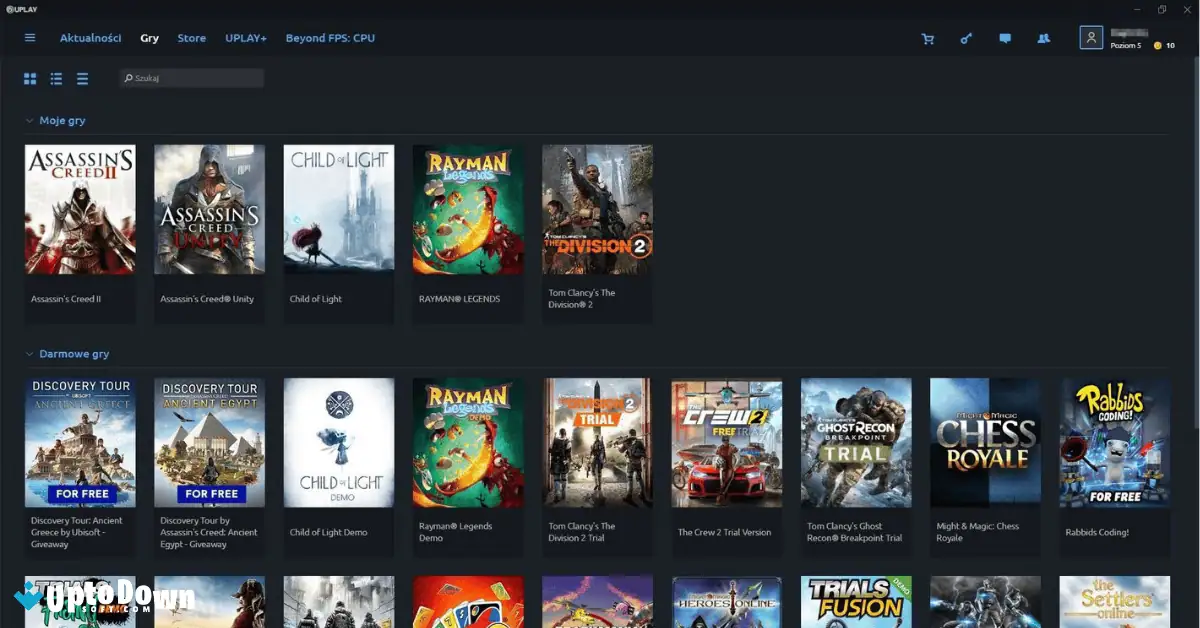Open the hamburger navigation menu
Image resolution: width=1200 pixels, height=628 pixels.
[29, 38]
